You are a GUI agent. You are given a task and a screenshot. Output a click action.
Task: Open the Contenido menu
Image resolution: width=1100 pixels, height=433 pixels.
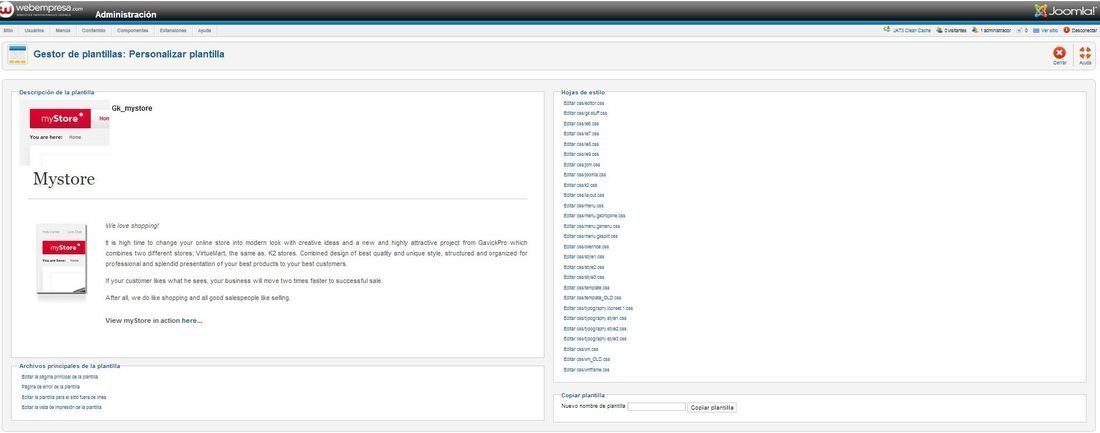point(93,30)
